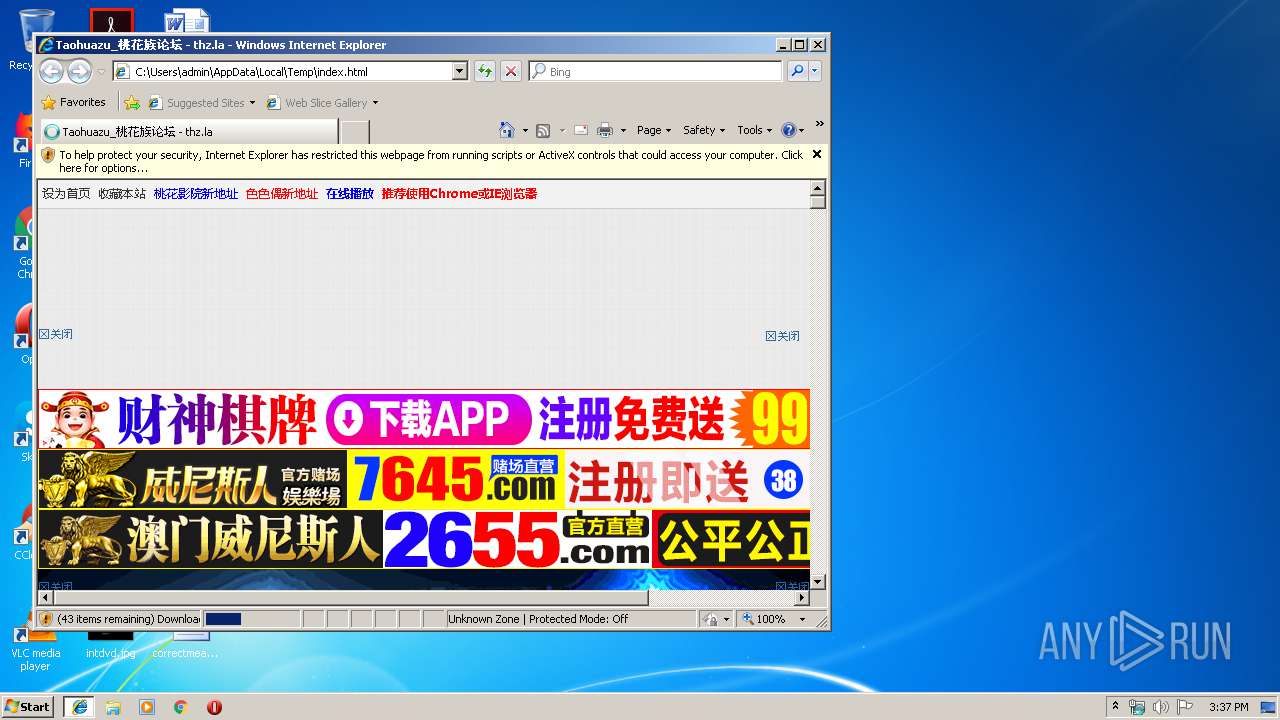Open the Page menu
1280x720 pixels.
pos(654,130)
